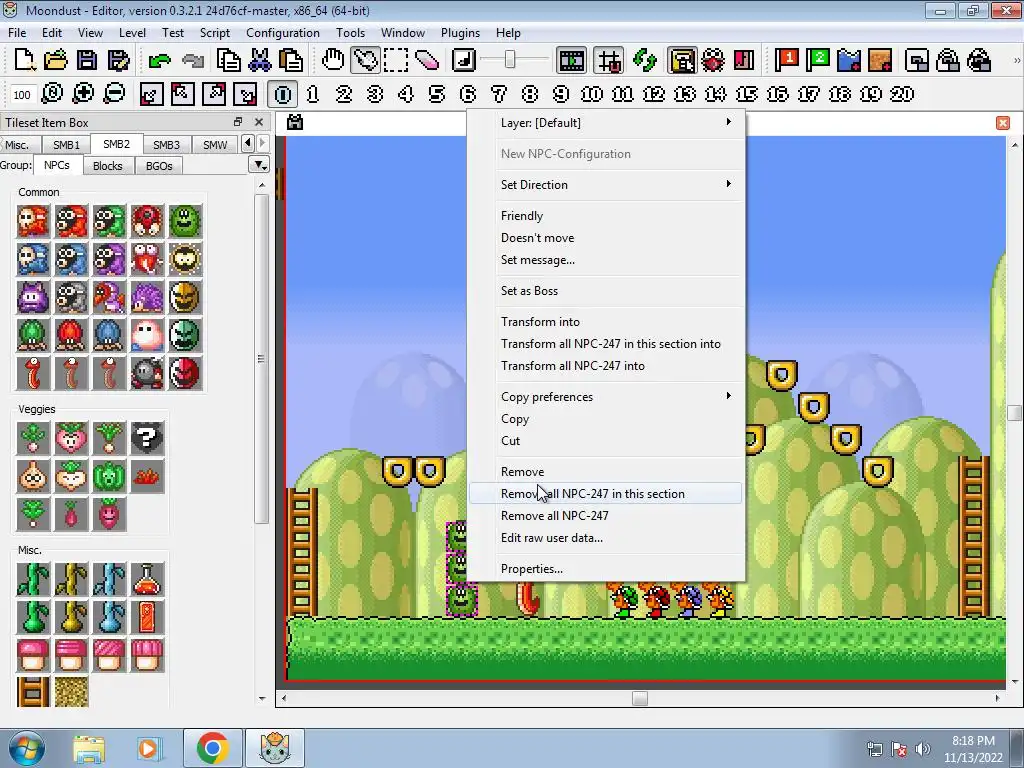Set player 1 start point flag
Screen dimensions: 1024x768
click(786, 61)
